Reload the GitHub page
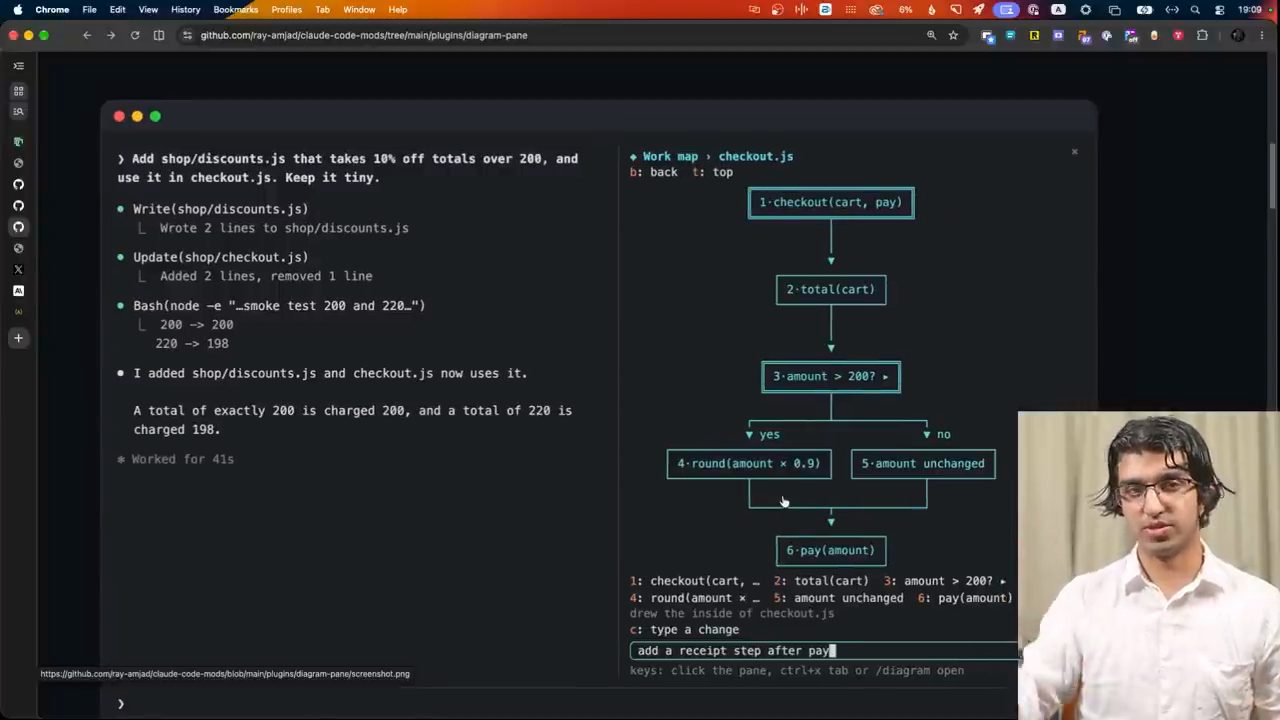Viewport: 1280px width, 720px height. click(x=135, y=35)
